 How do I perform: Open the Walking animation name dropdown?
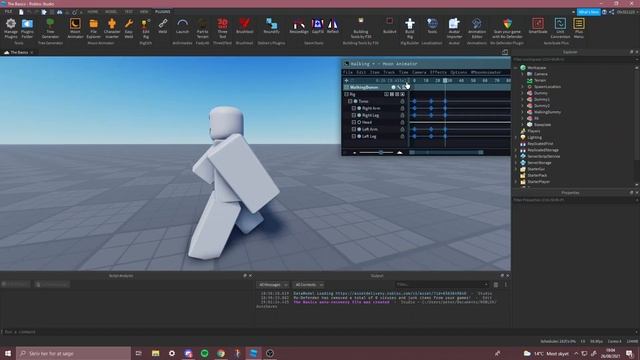click(x=373, y=64)
